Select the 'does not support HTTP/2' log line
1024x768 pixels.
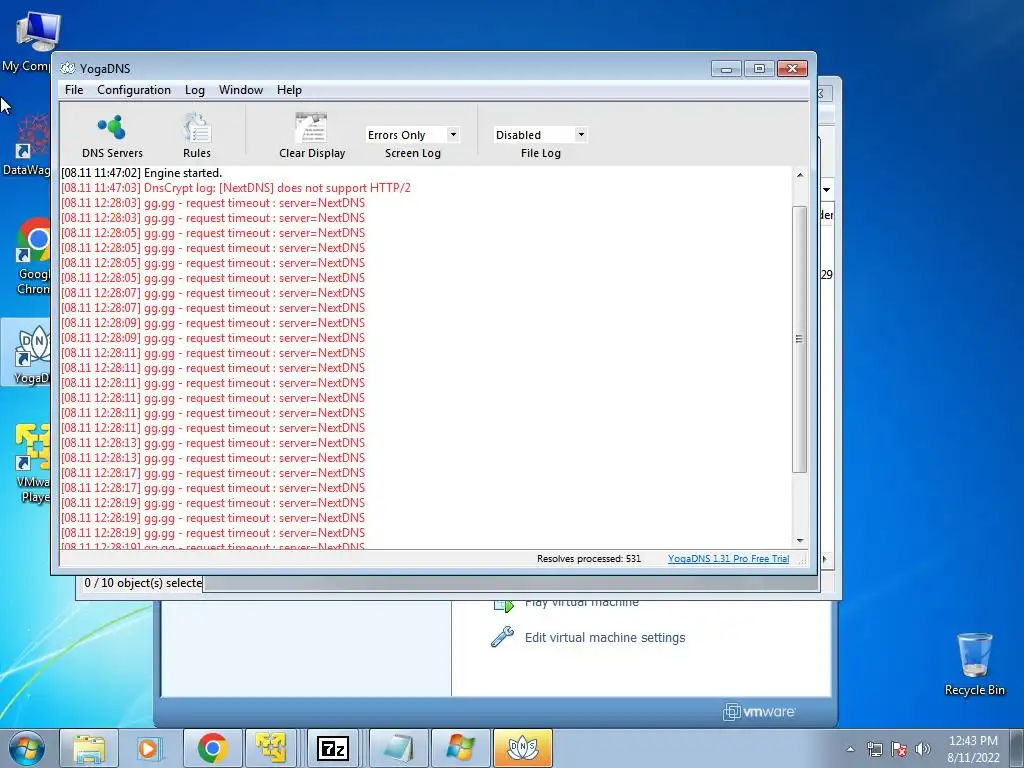(236, 188)
